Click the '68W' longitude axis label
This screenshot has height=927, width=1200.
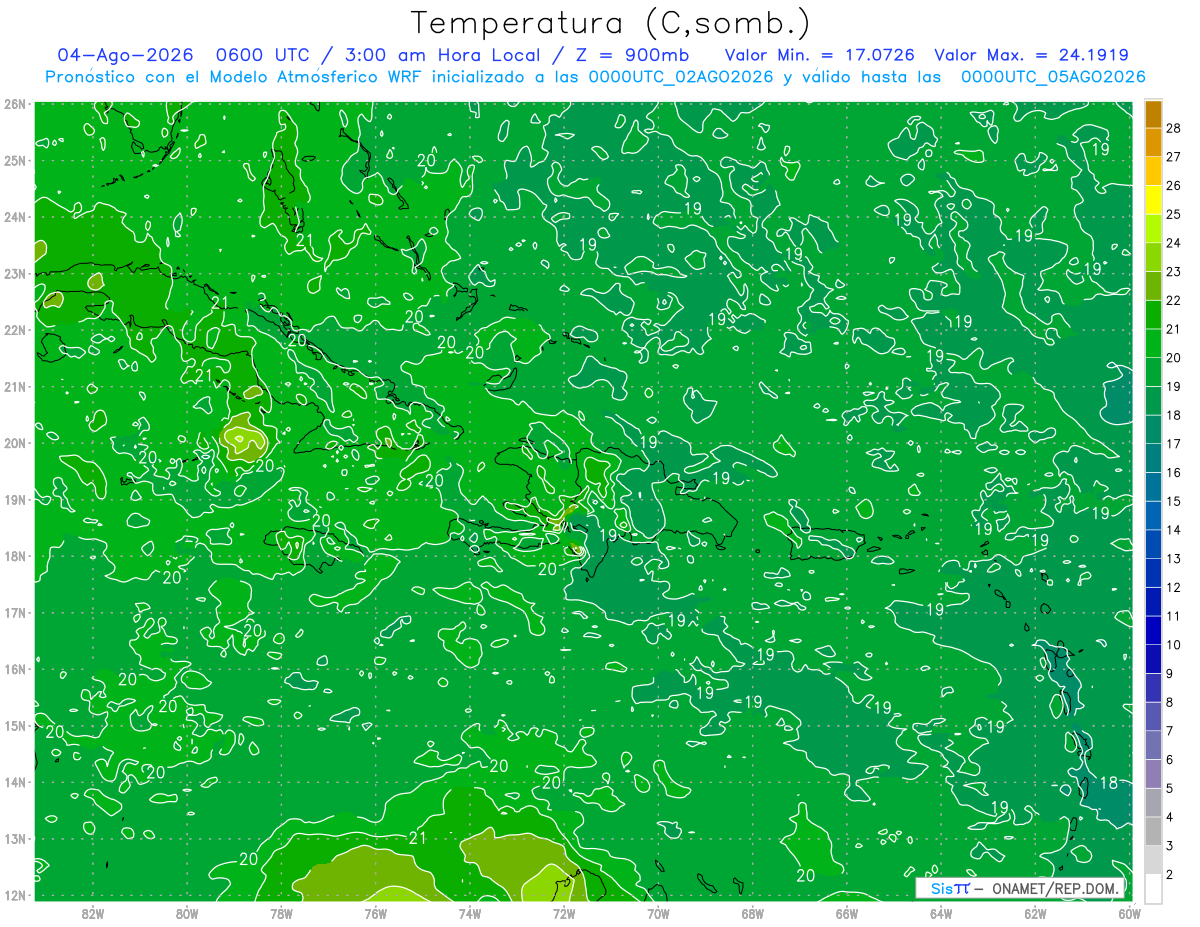click(x=752, y=912)
